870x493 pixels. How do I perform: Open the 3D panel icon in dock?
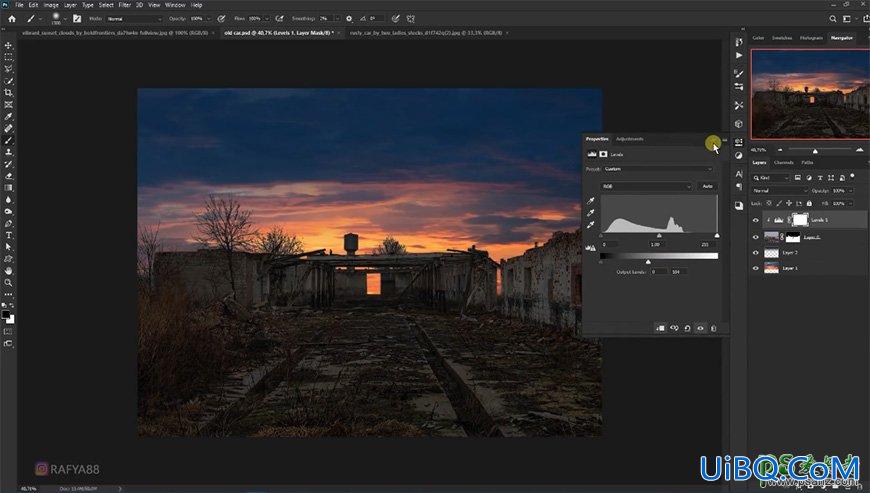coord(739,124)
